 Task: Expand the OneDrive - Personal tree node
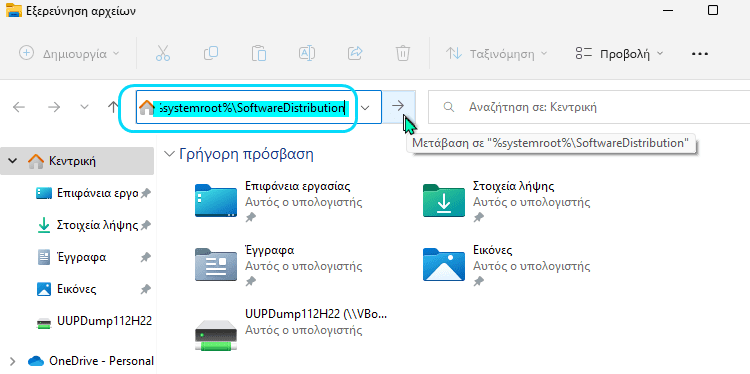point(13,361)
